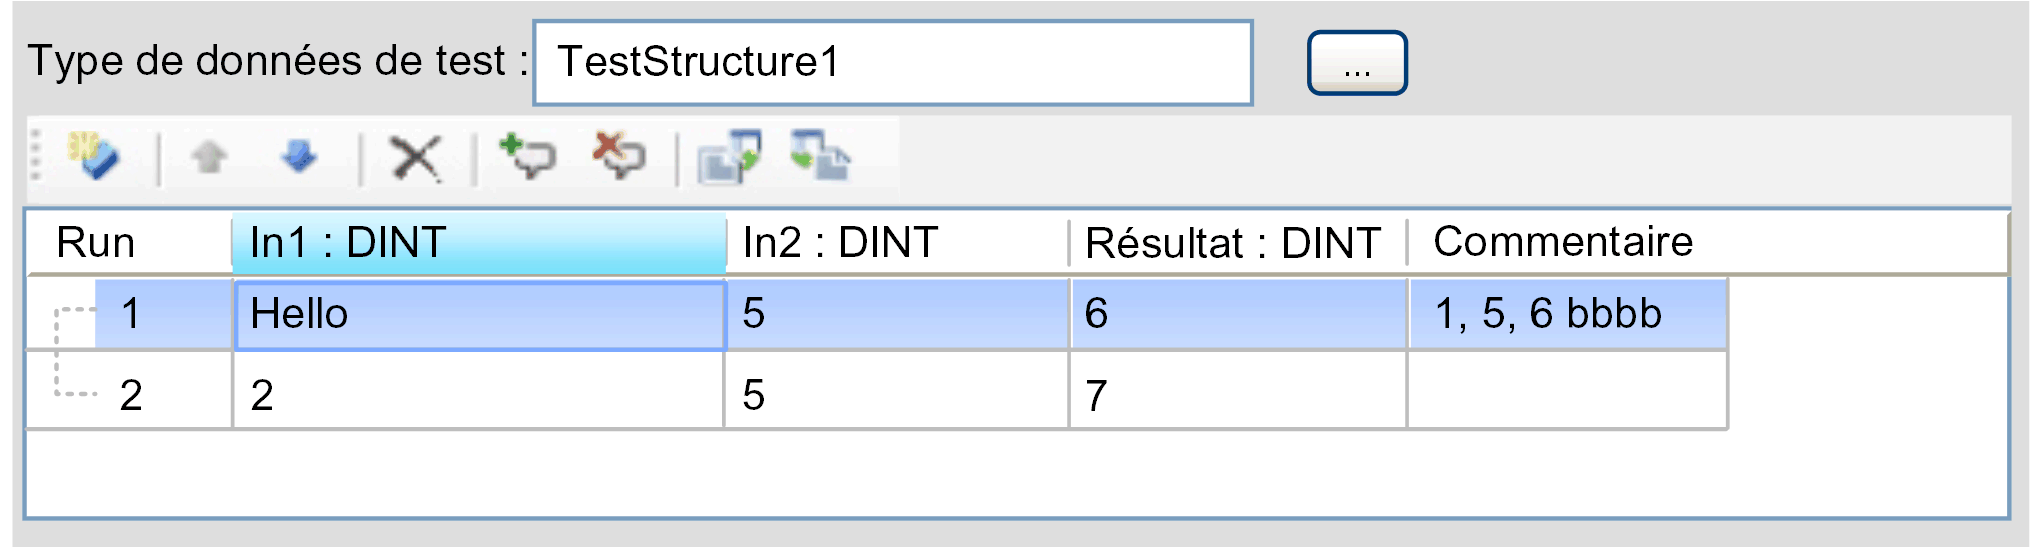The width and height of the screenshot is (2034, 548).
Task: Move test case down with blue arrow
Action: coord(299,156)
